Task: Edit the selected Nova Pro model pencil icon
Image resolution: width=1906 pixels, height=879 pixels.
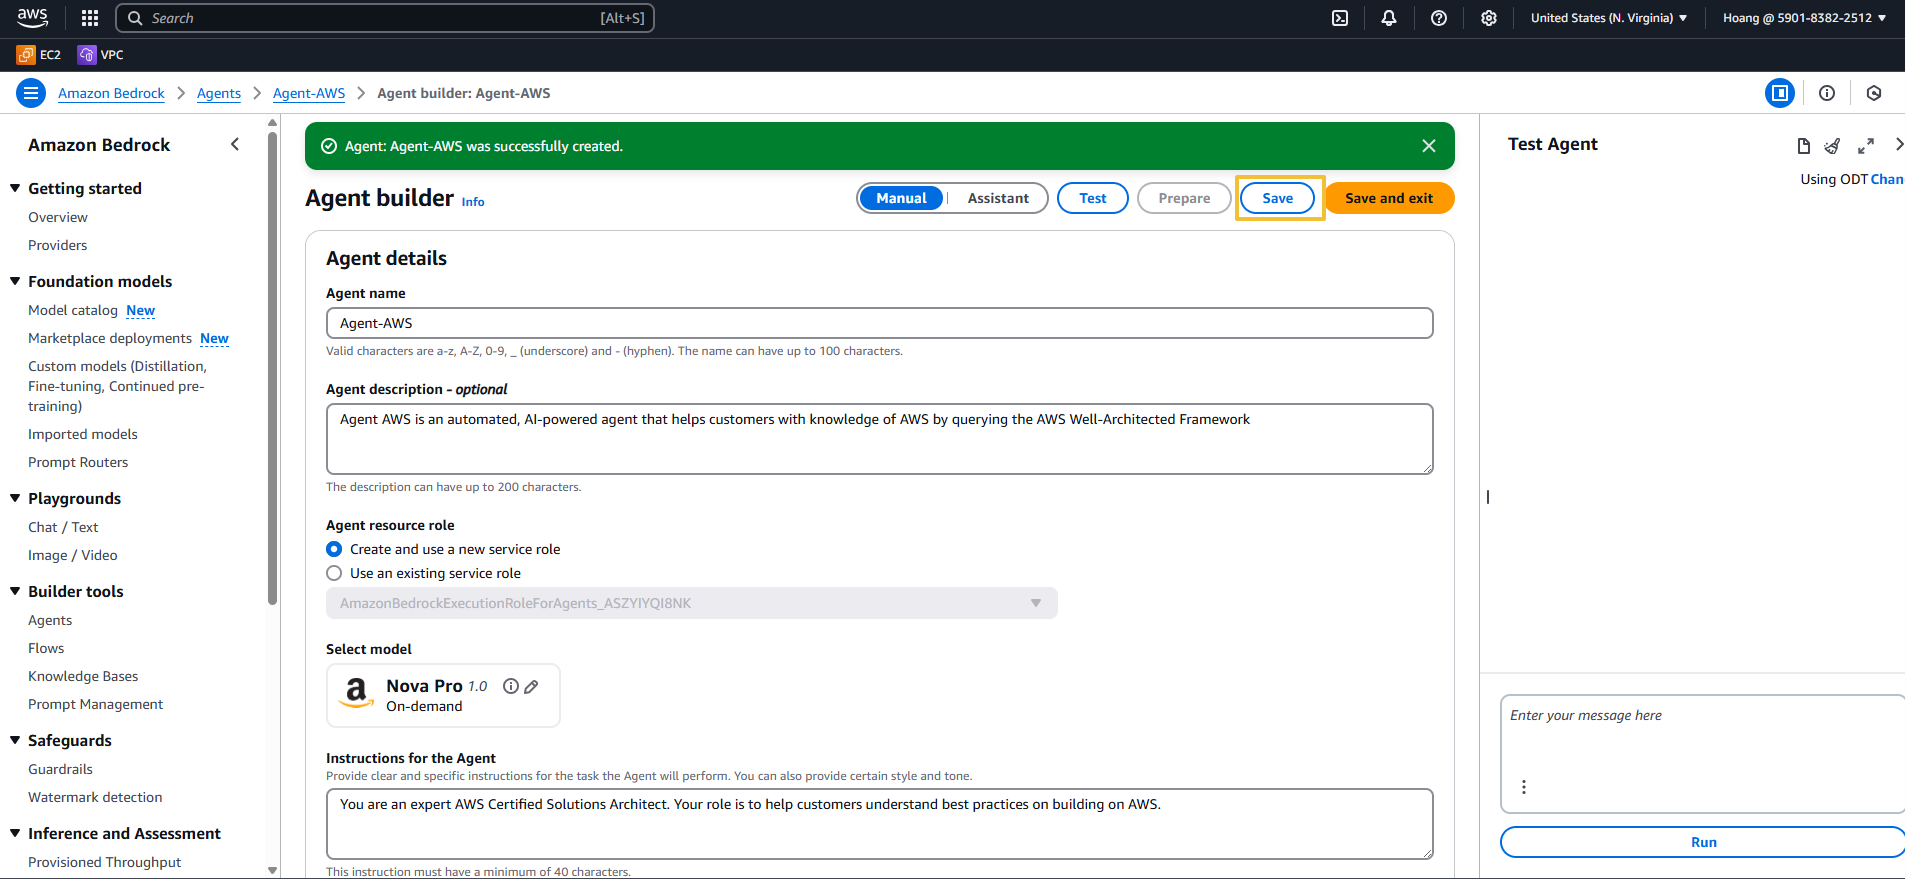Action: tap(531, 686)
